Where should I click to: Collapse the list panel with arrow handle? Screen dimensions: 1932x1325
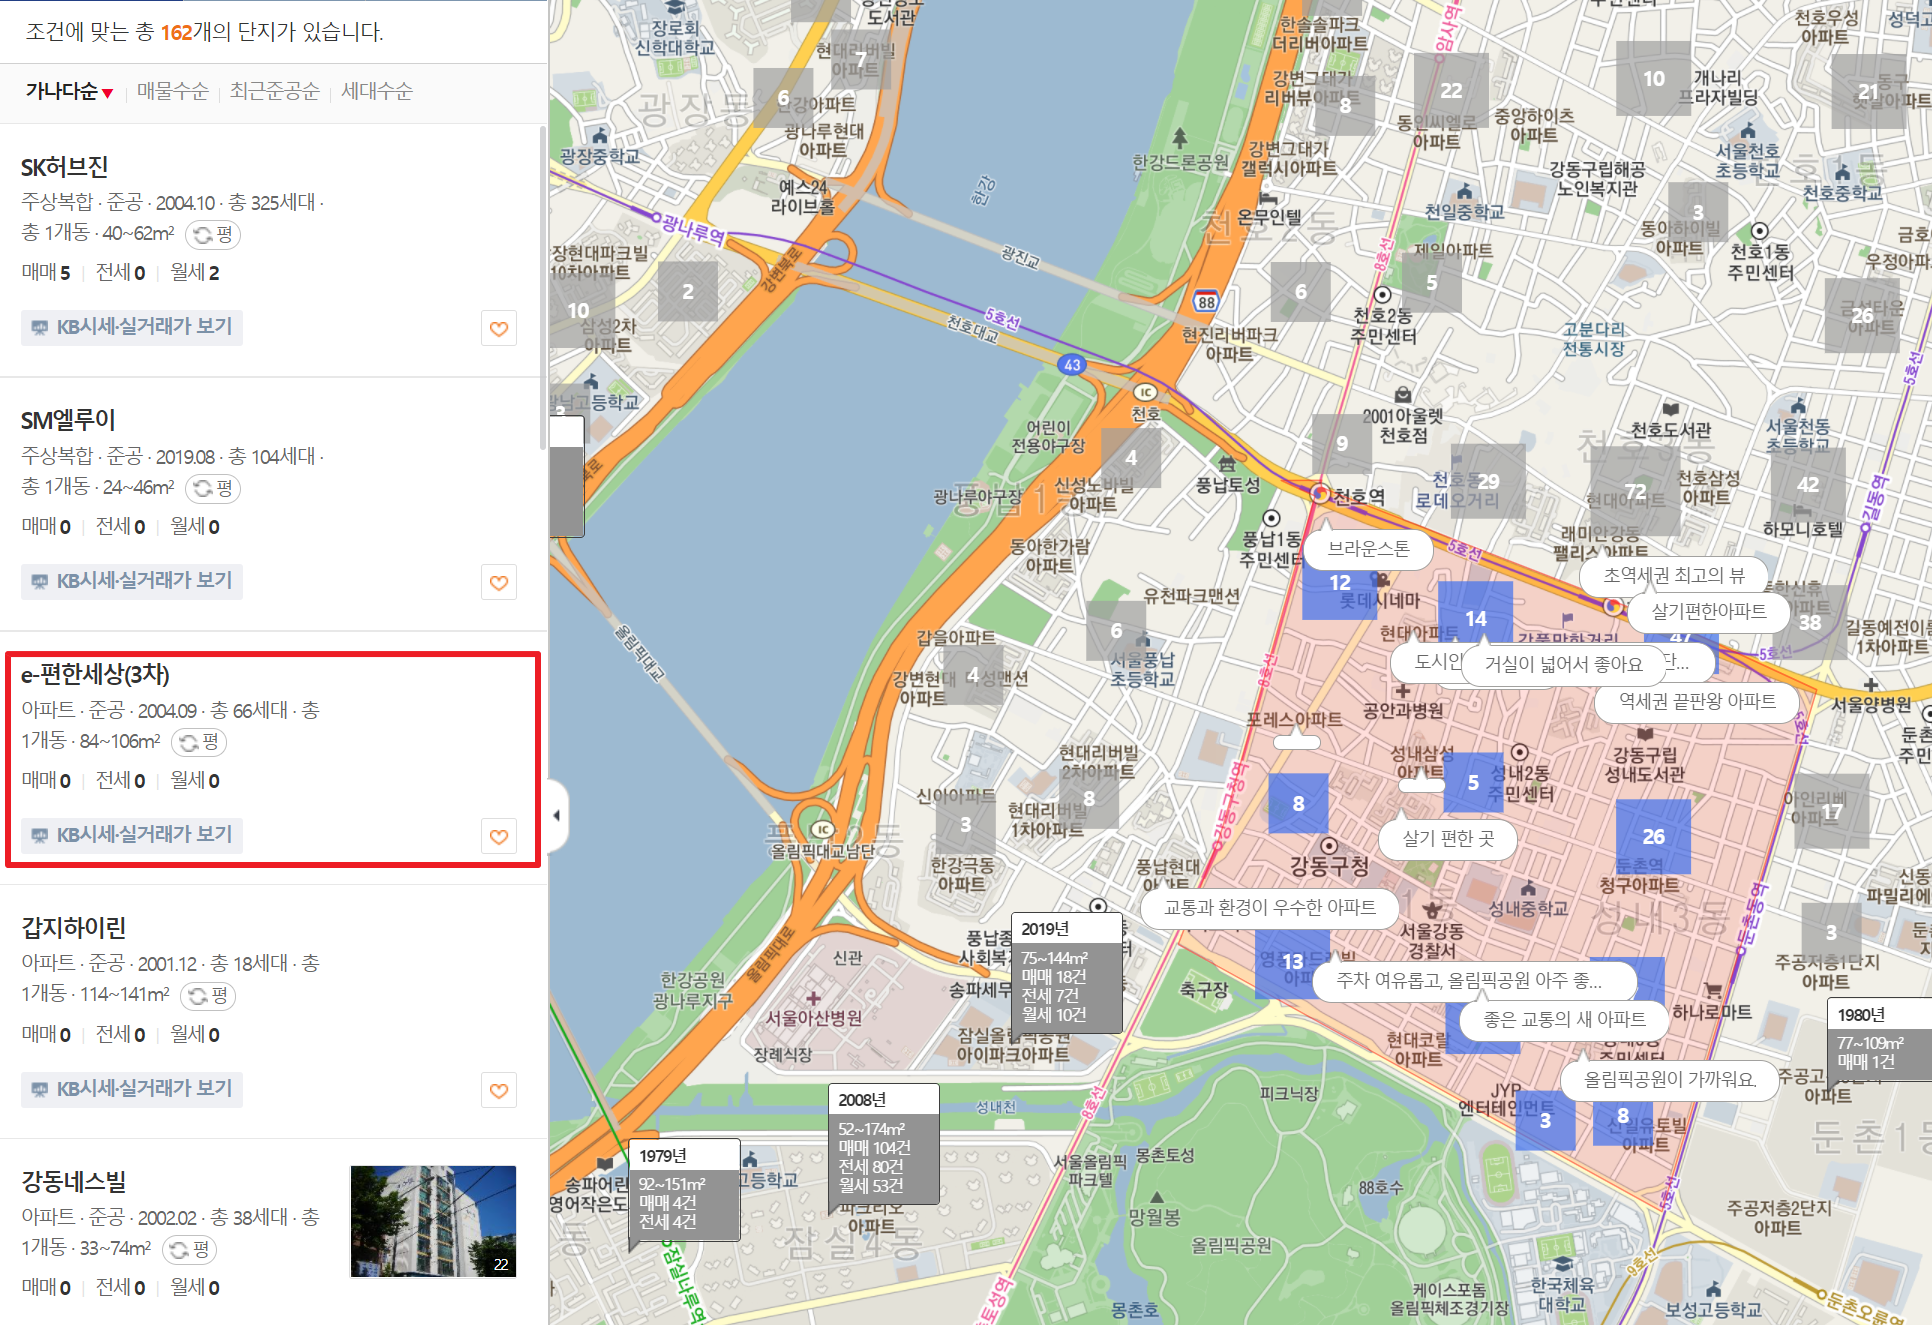point(557,816)
